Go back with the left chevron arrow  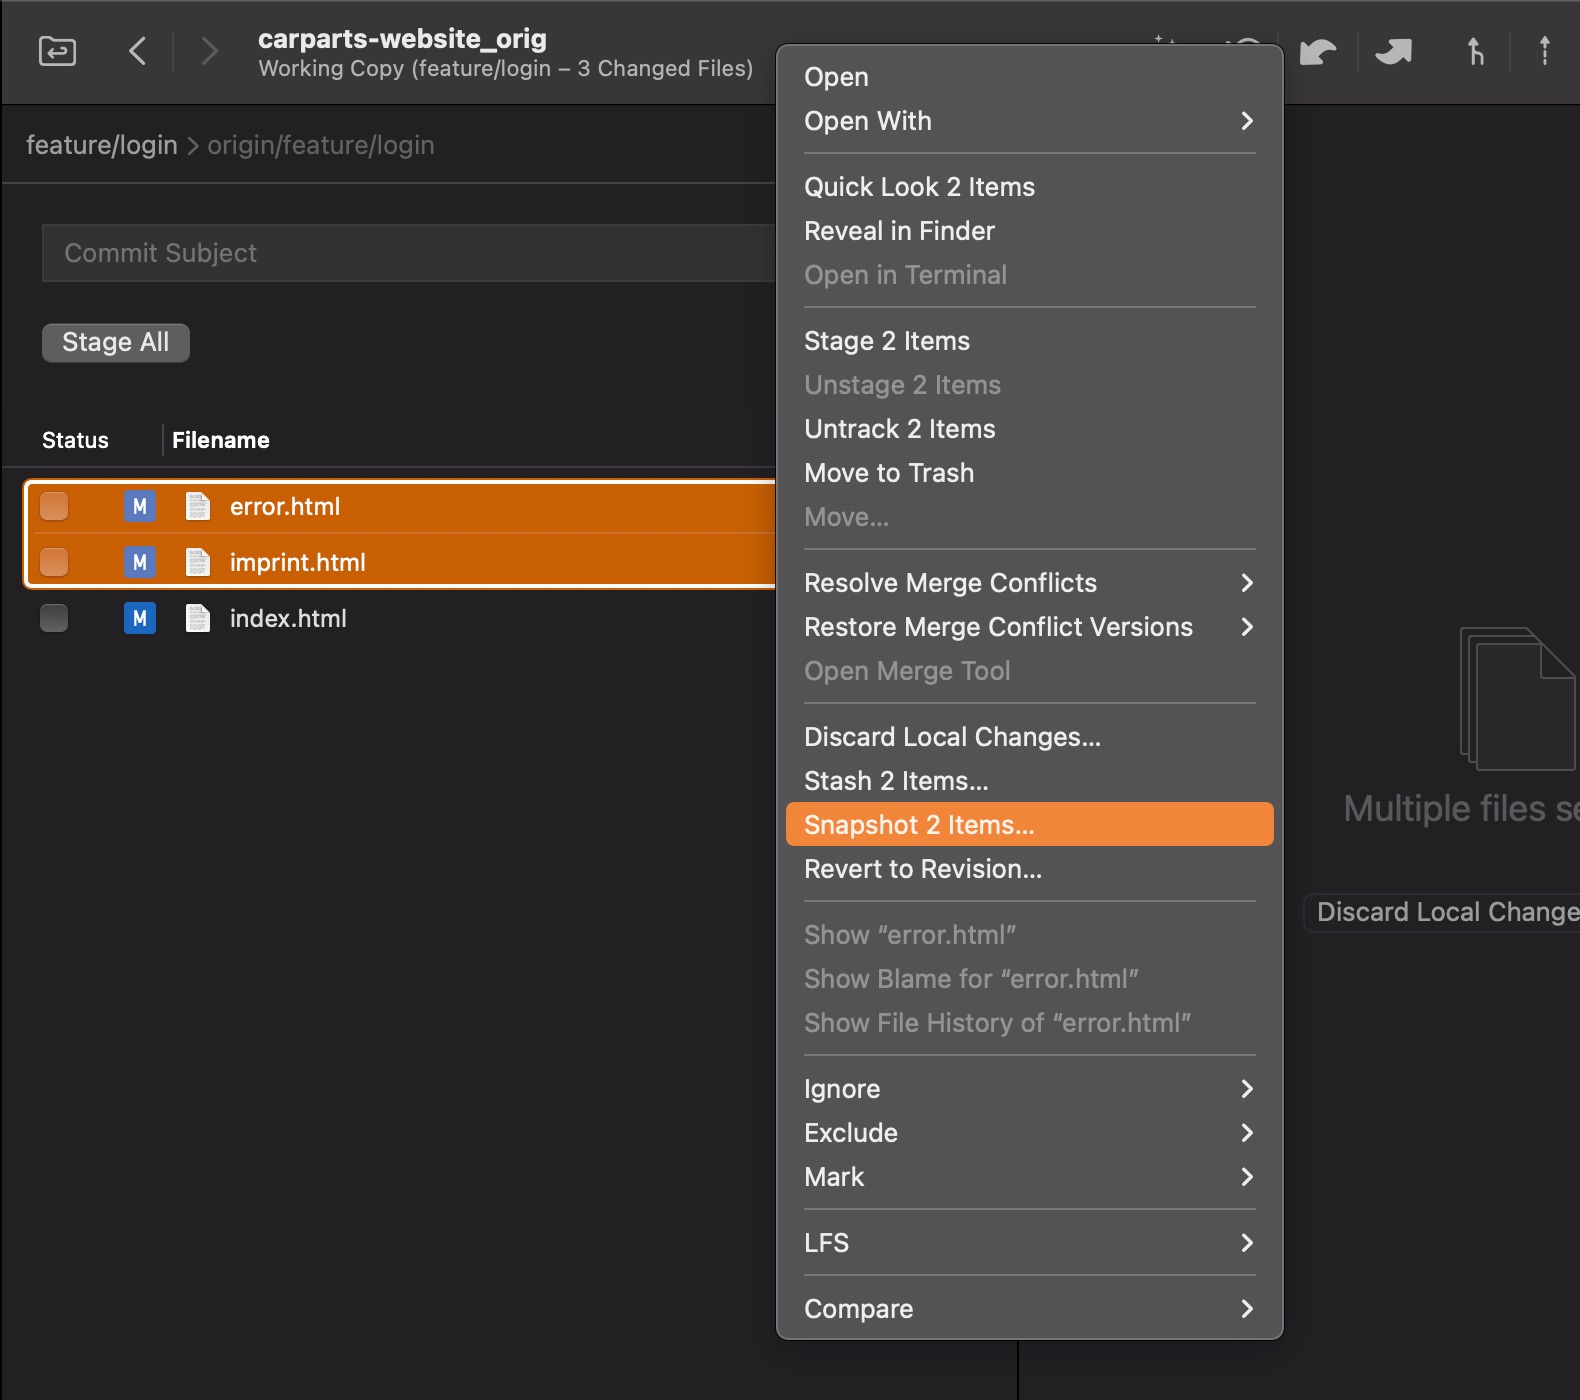pos(138,51)
